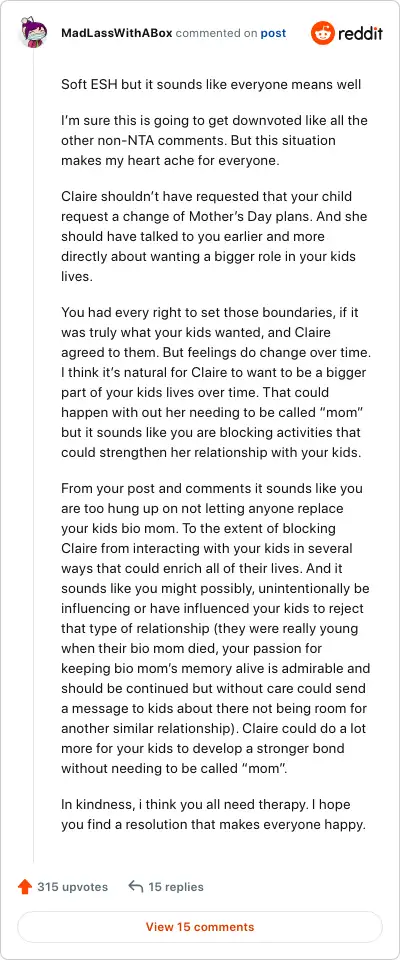Image resolution: width=400 pixels, height=960 pixels.
Task: Click the orange Reddit Snoo logo icon
Action: (322, 33)
